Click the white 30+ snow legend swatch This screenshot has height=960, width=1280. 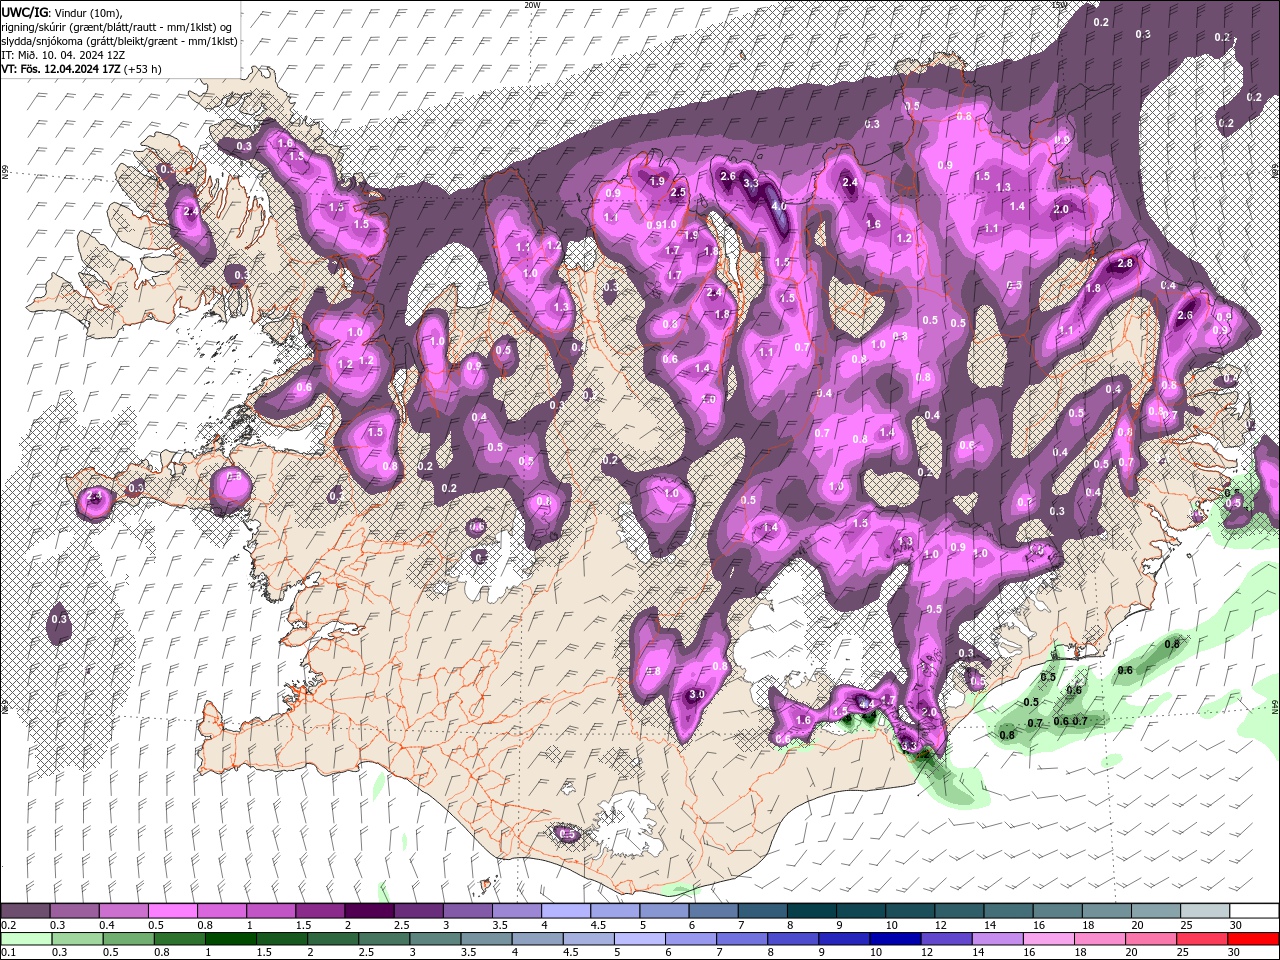pyautogui.click(x=1254, y=911)
